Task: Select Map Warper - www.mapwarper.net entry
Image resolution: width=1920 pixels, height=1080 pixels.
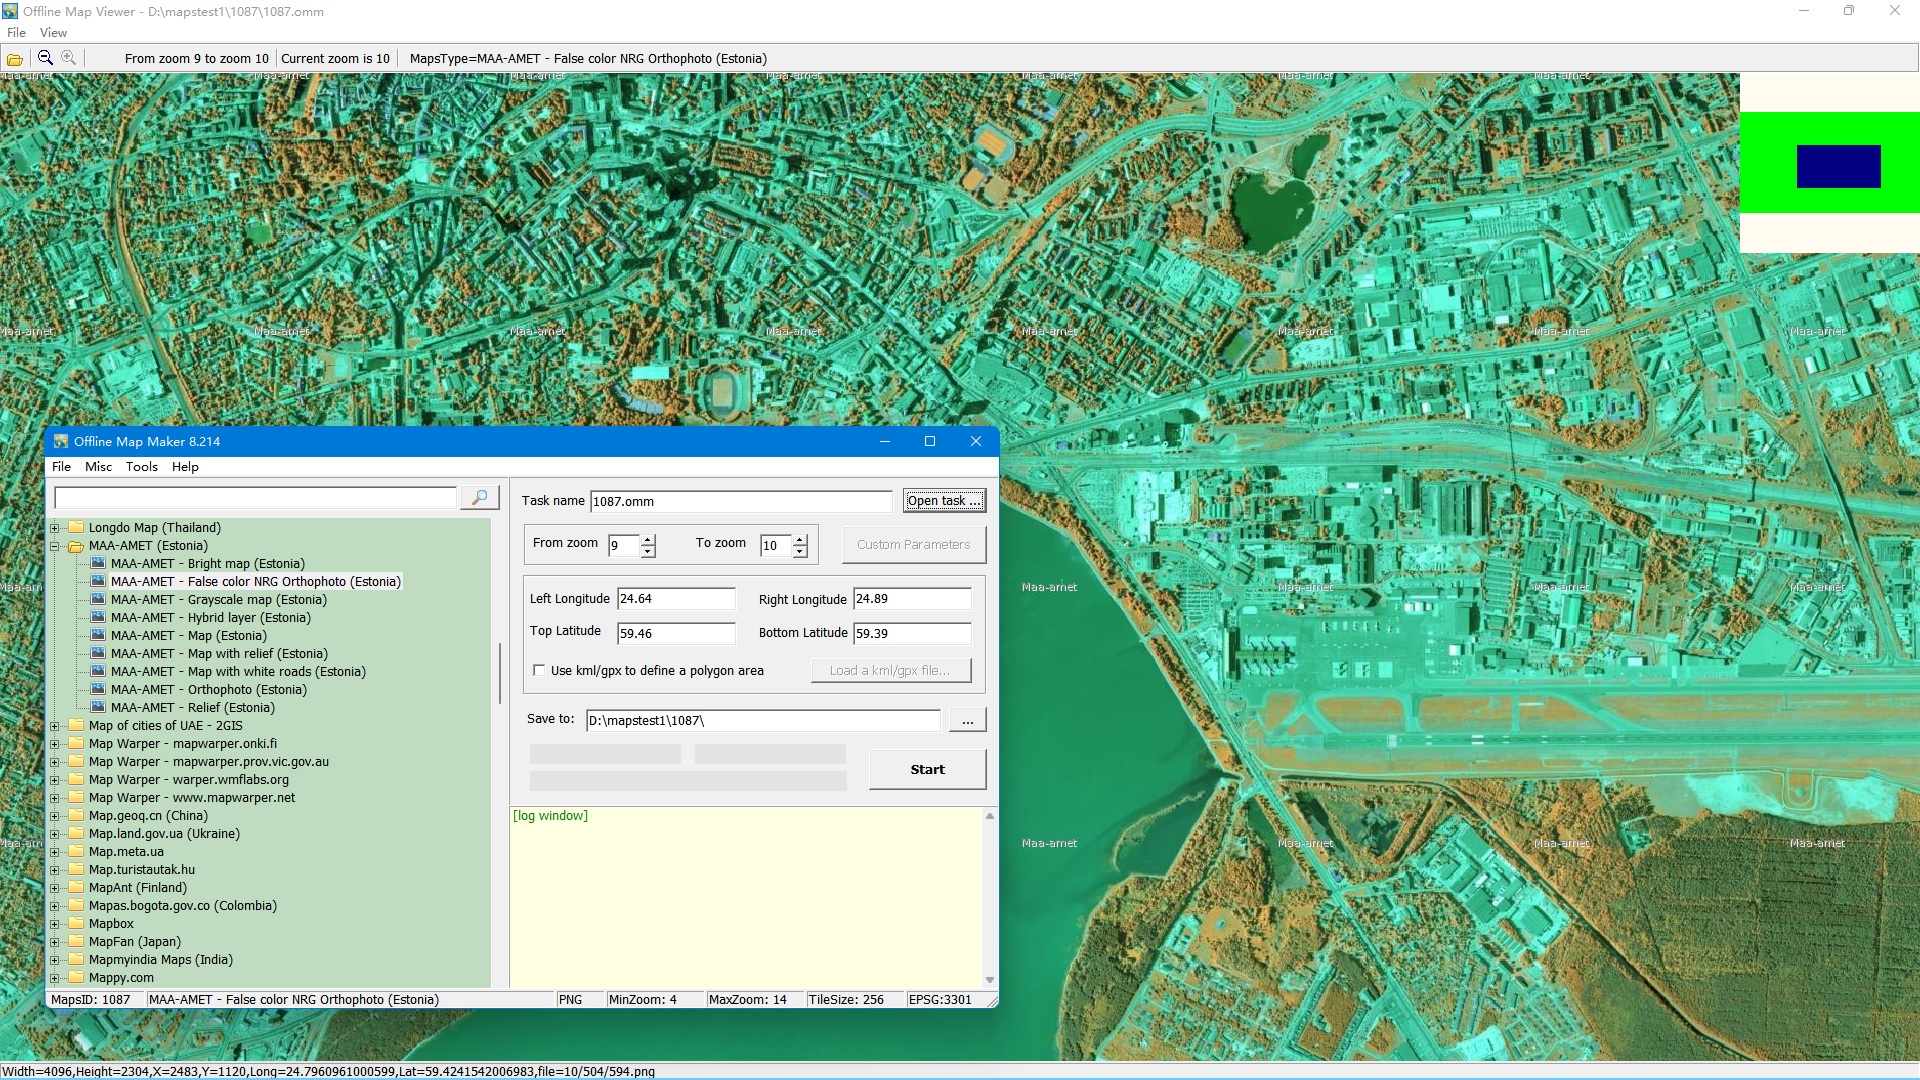Action: [x=192, y=798]
